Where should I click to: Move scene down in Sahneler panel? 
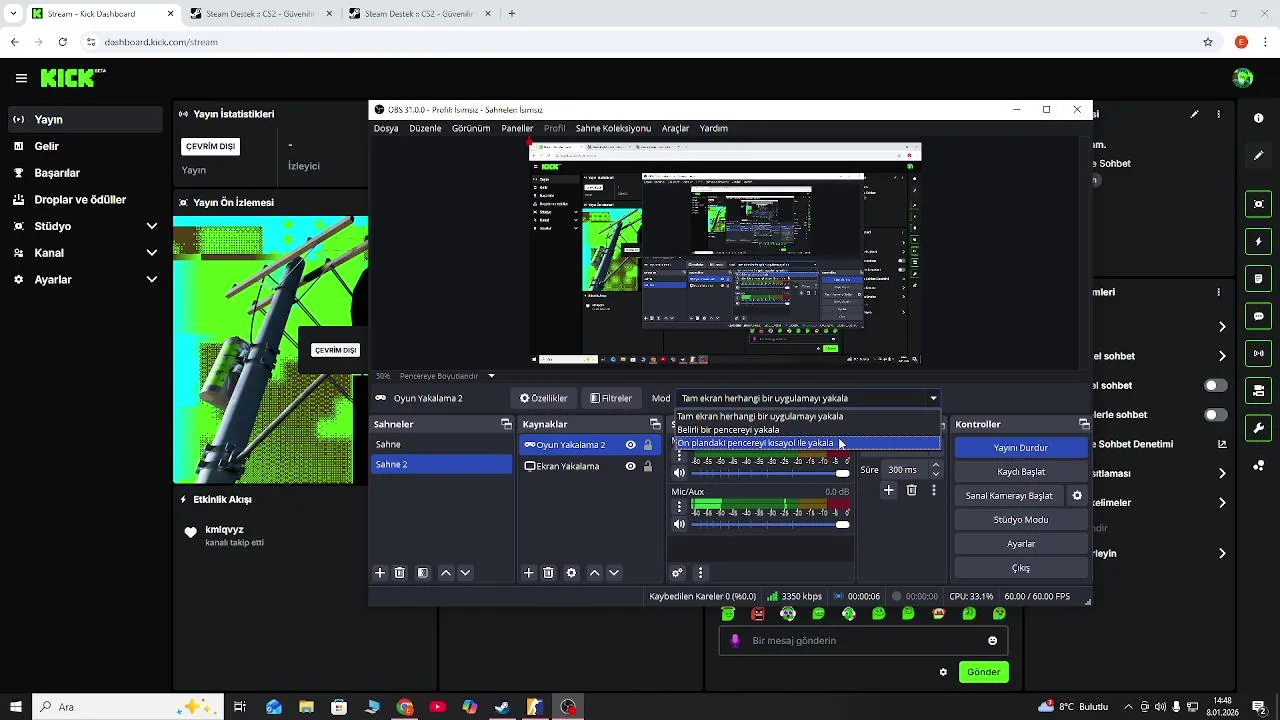point(465,573)
